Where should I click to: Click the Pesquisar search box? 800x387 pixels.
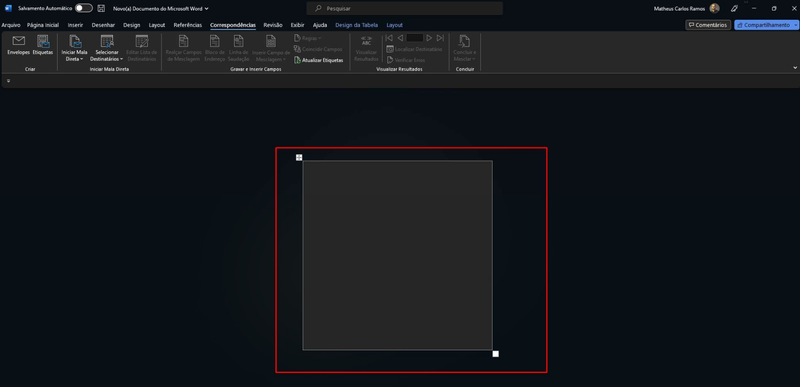[405, 8]
